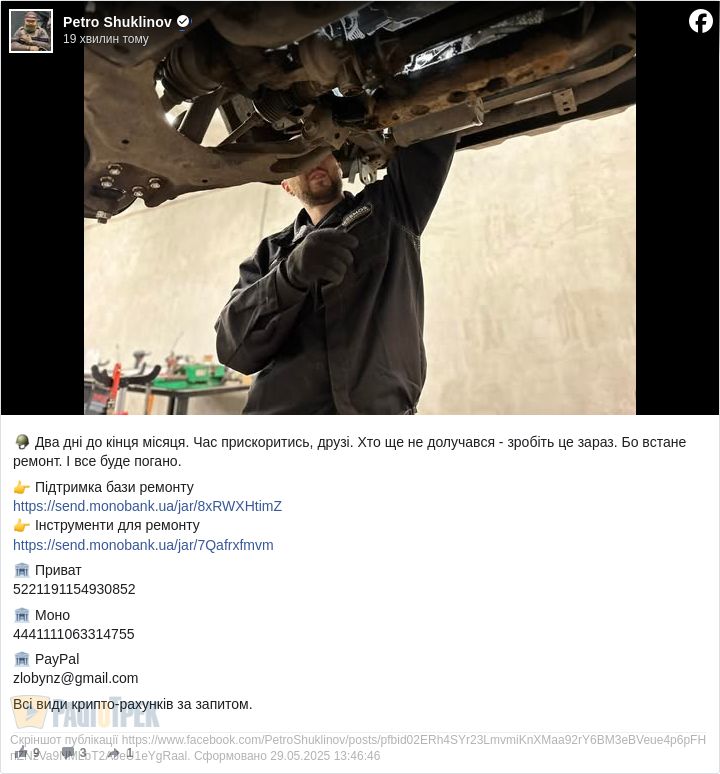This screenshot has height=774, width=720.
Task: Open the '19 хвилин тому' timestamp
Action: 106,39
